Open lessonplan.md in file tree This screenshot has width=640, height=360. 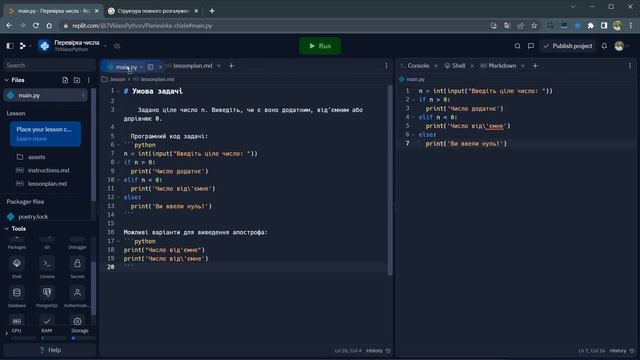47,184
